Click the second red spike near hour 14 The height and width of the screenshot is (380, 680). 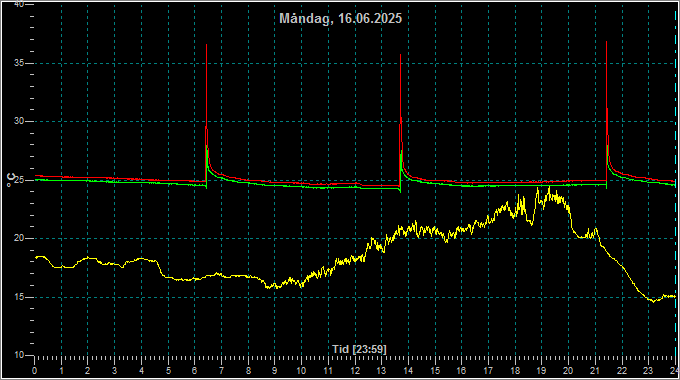pyautogui.click(x=400, y=56)
